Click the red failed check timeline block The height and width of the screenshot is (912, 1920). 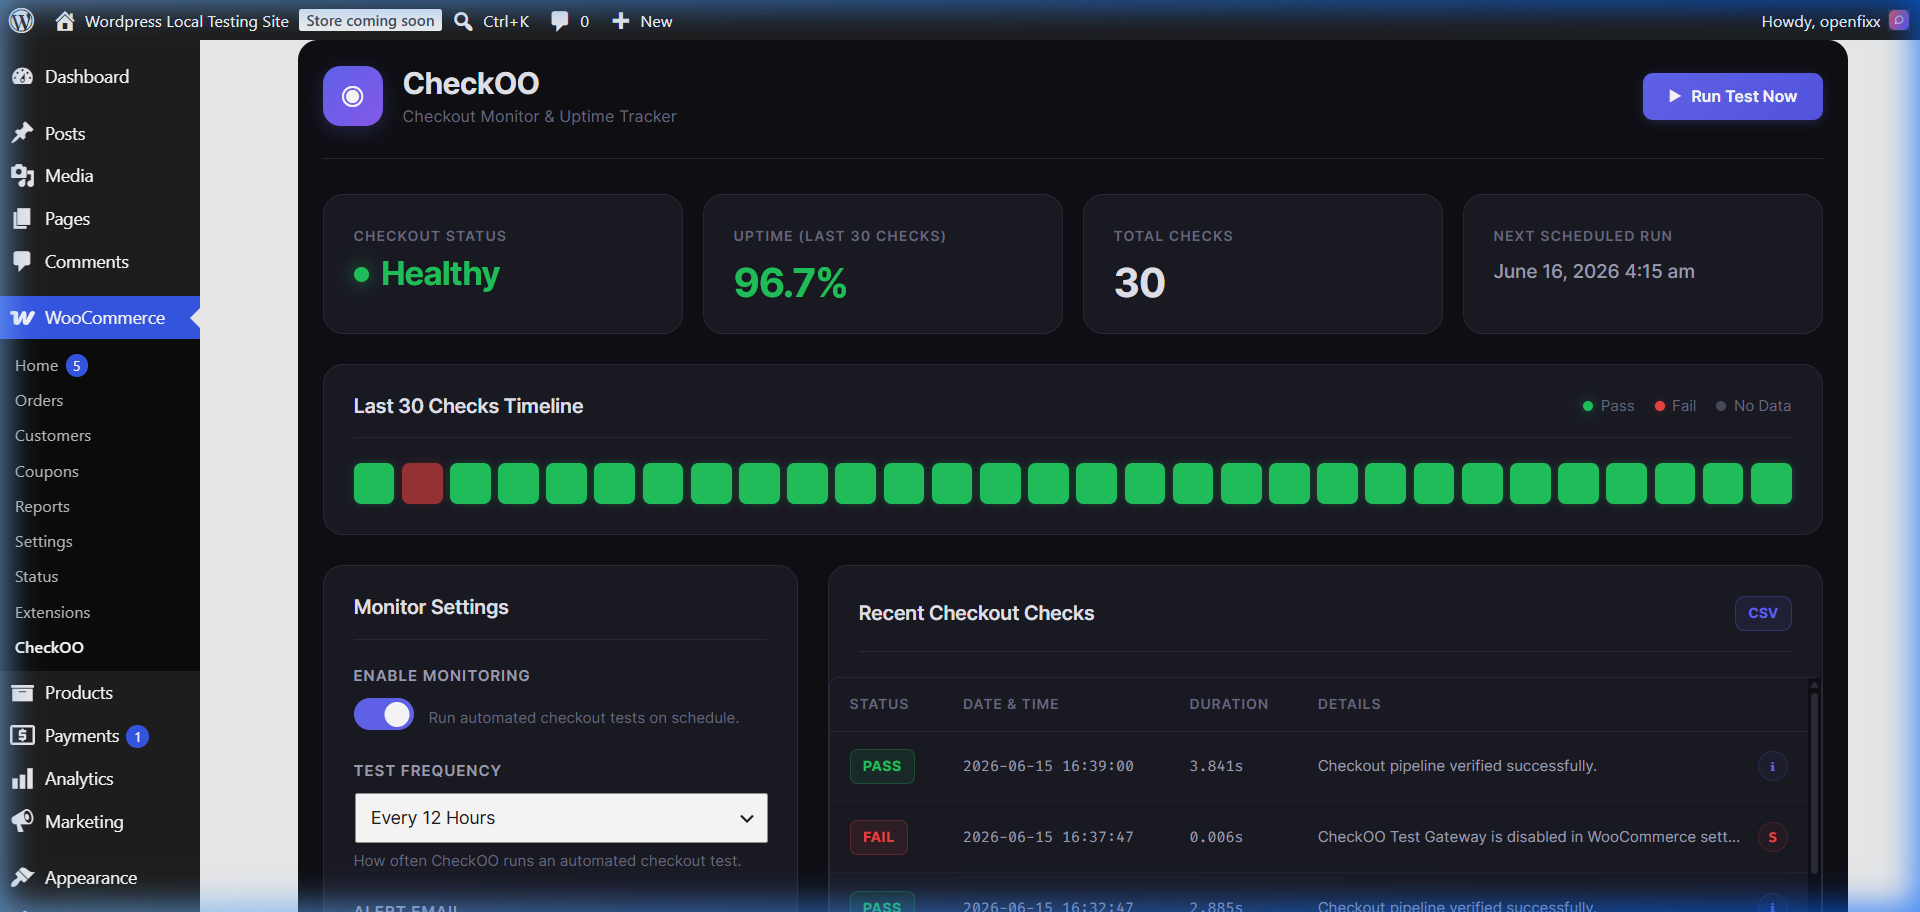[422, 483]
